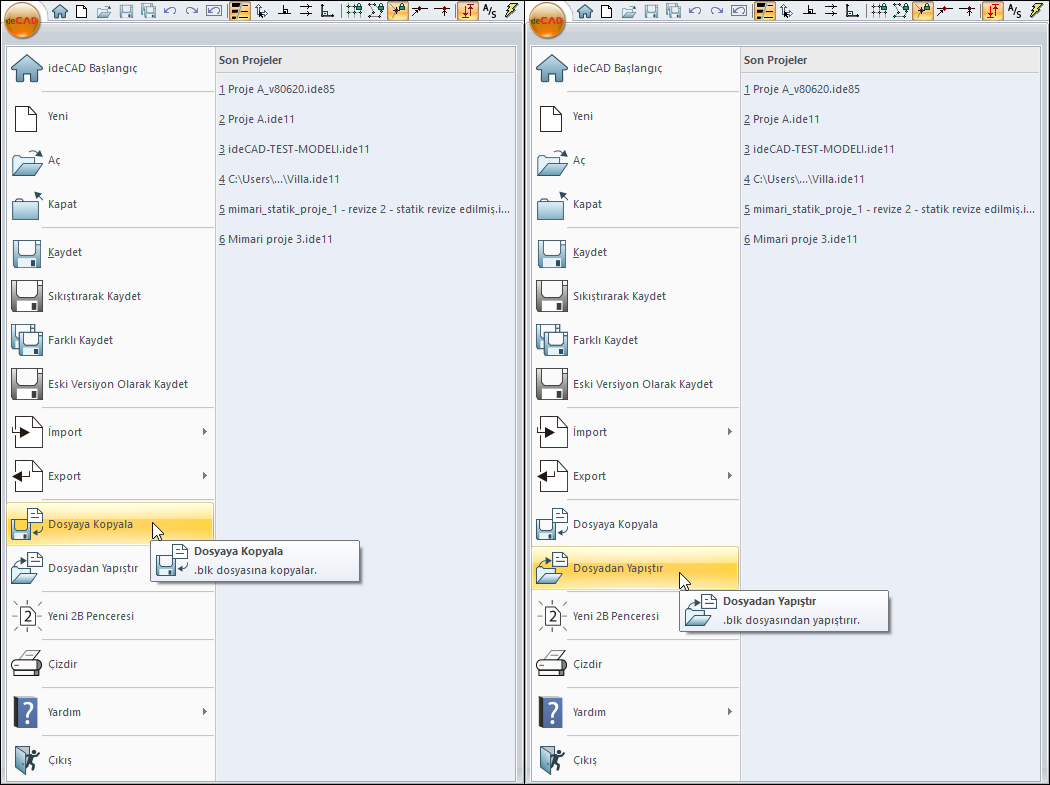
Task: Toggle highlighted properties list button in left toolbar
Action: click(x=239, y=11)
